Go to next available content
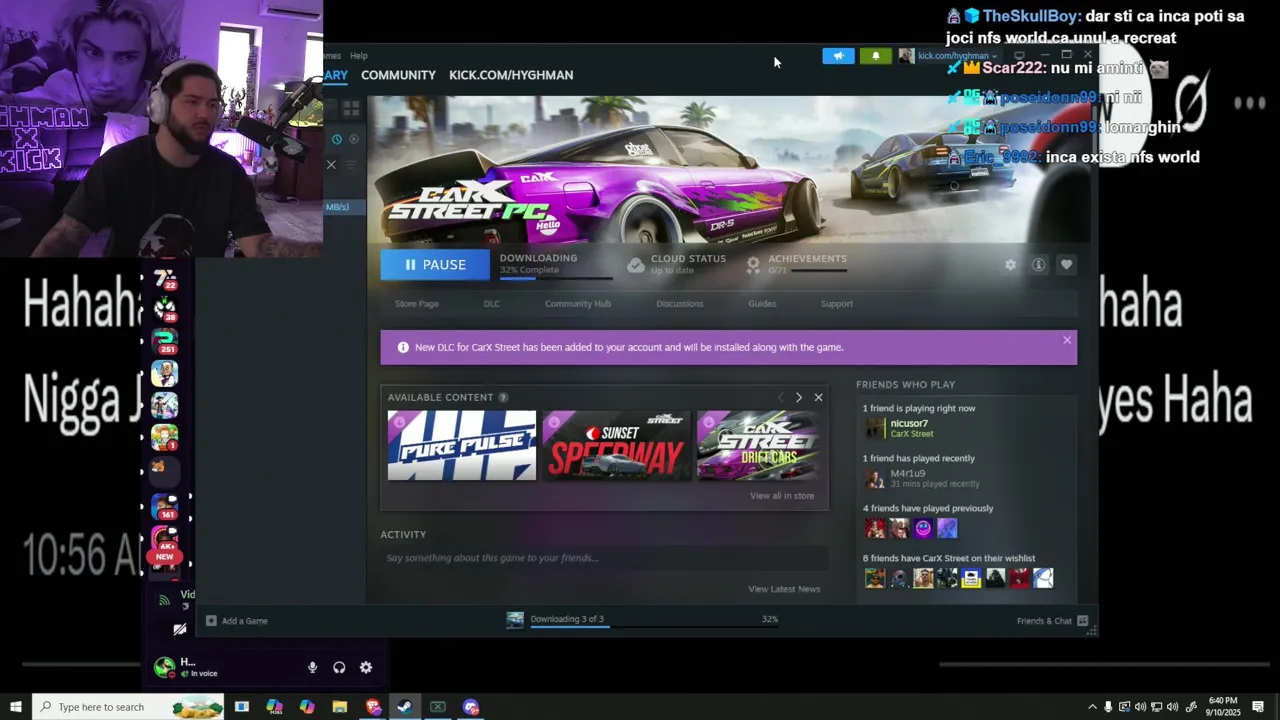The width and height of the screenshot is (1280, 720). 798,397
